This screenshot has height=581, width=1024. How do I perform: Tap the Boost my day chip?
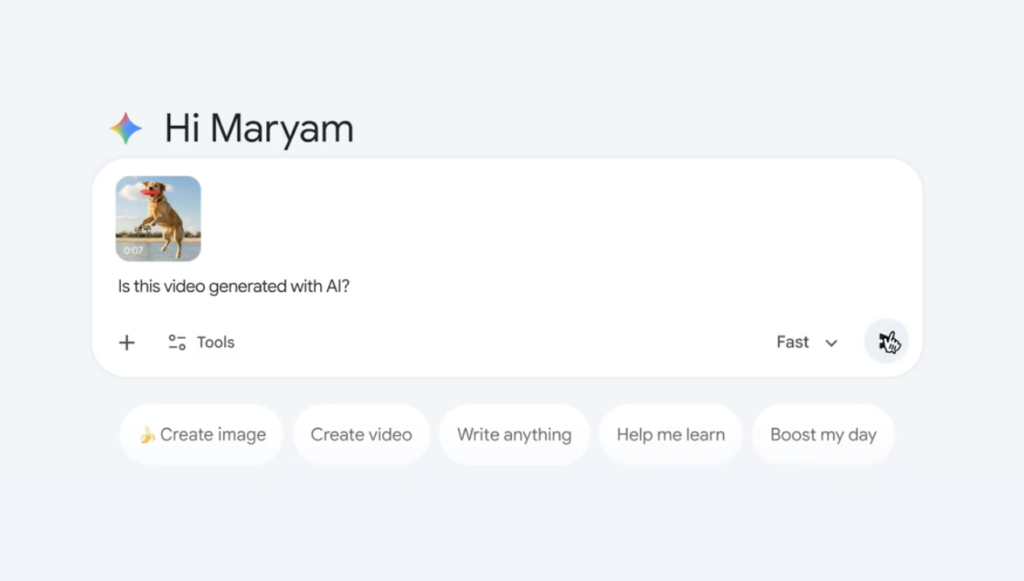coord(823,435)
